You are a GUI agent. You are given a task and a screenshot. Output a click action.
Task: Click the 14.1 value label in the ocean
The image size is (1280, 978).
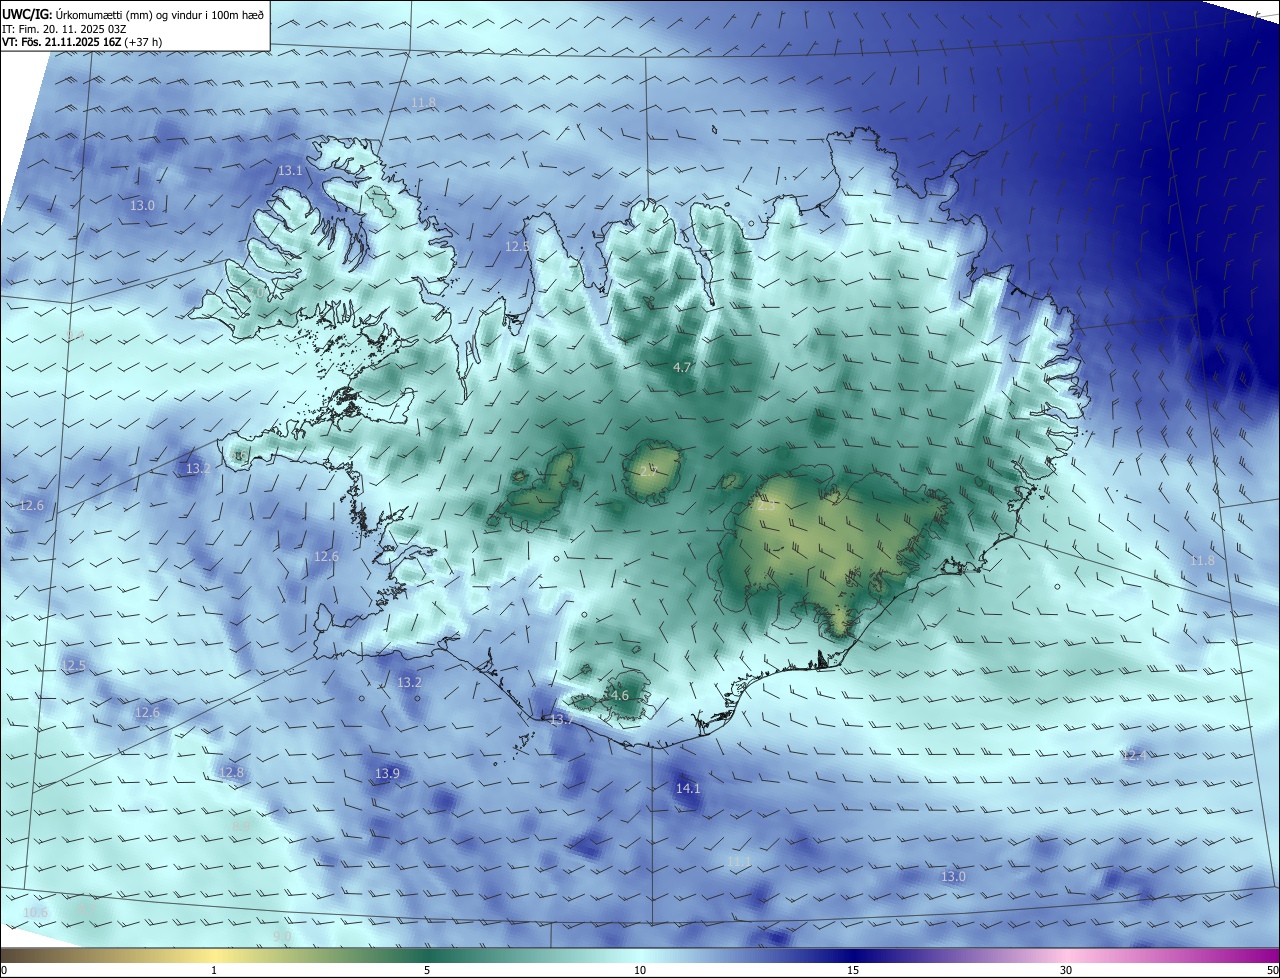tap(688, 789)
